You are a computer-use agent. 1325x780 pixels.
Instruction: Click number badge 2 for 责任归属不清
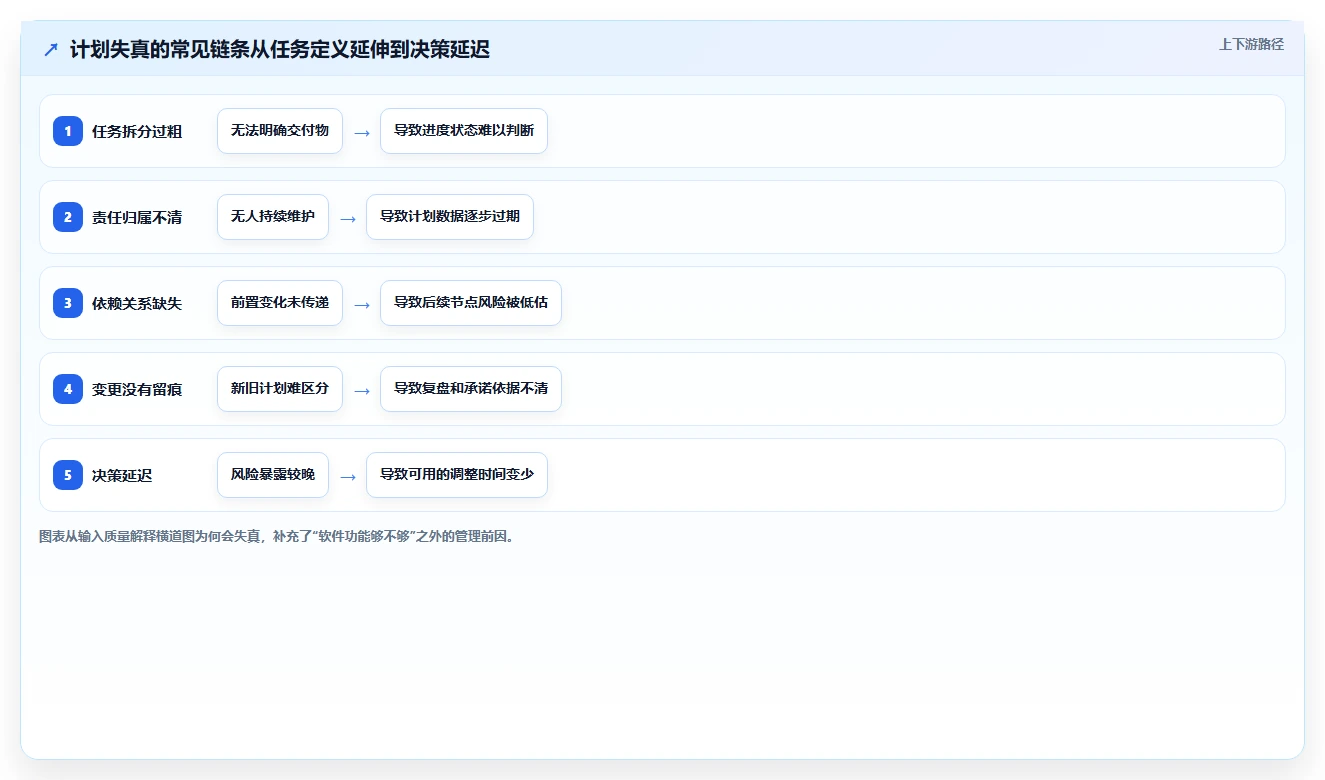tap(68, 217)
